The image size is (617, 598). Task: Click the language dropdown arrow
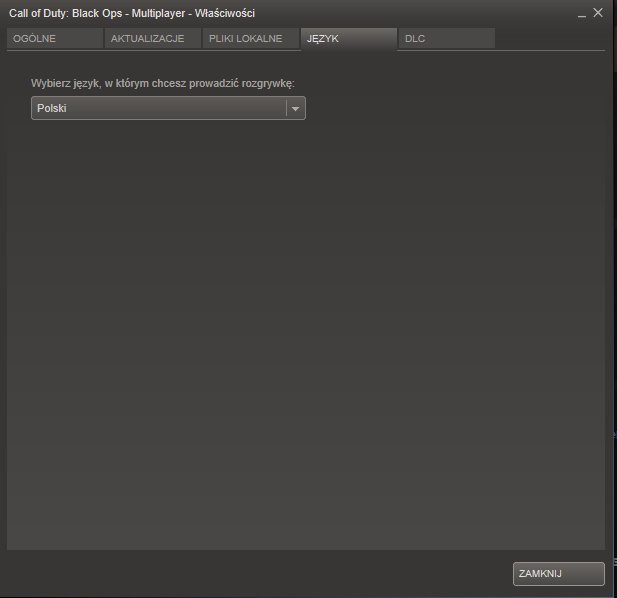click(x=296, y=109)
